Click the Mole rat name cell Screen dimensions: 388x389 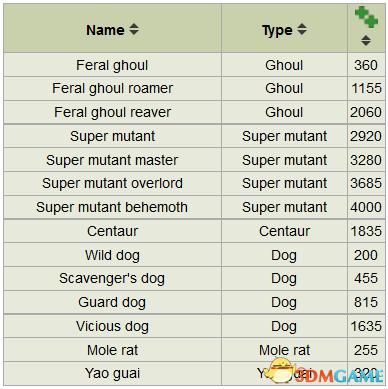pyautogui.click(x=112, y=350)
